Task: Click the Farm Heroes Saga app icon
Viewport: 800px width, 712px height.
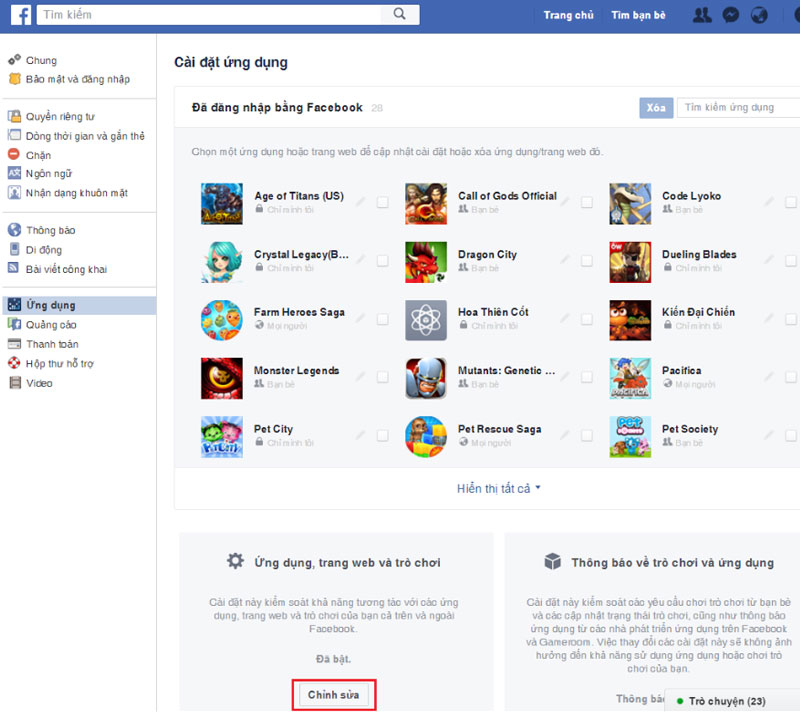Action: click(x=222, y=320)
